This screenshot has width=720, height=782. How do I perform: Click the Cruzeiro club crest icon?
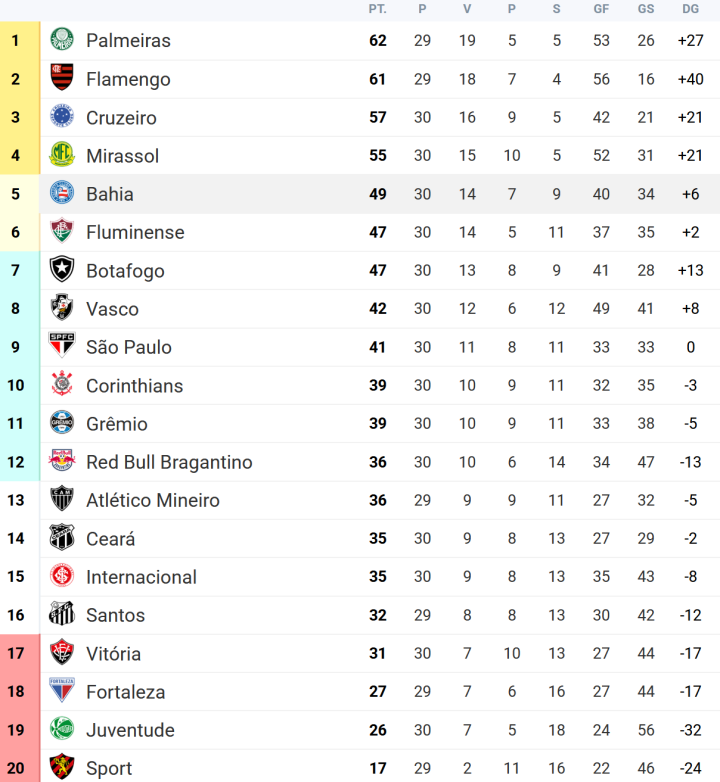pos(62,117)
